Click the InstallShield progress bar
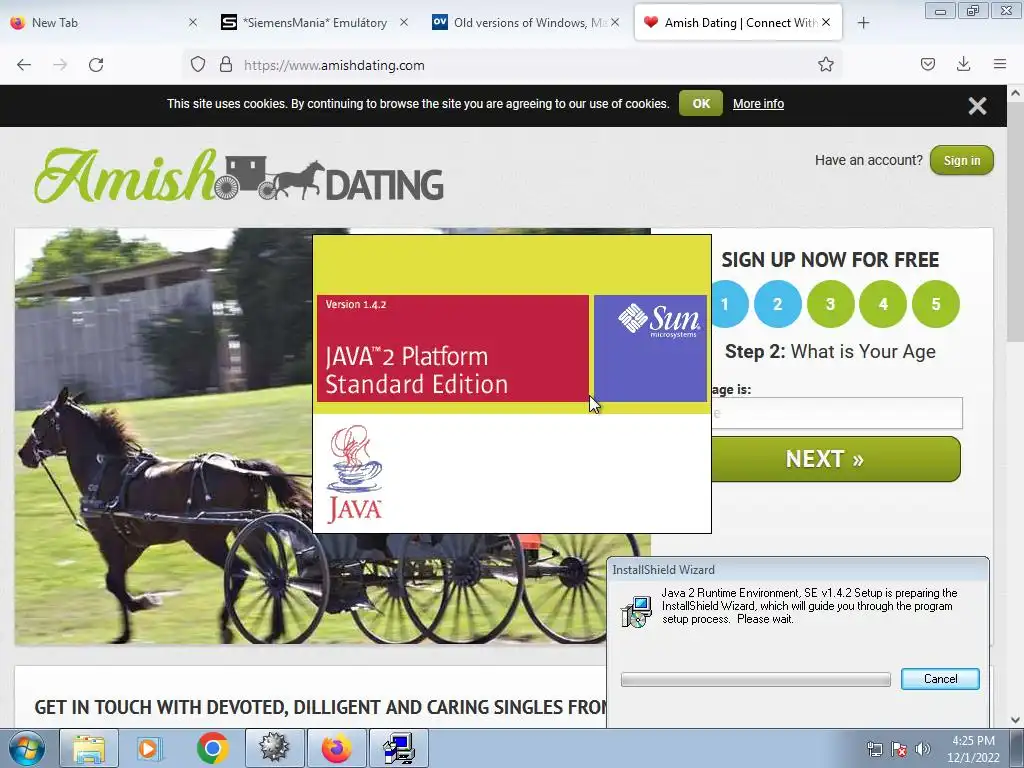 pos(756,680)
